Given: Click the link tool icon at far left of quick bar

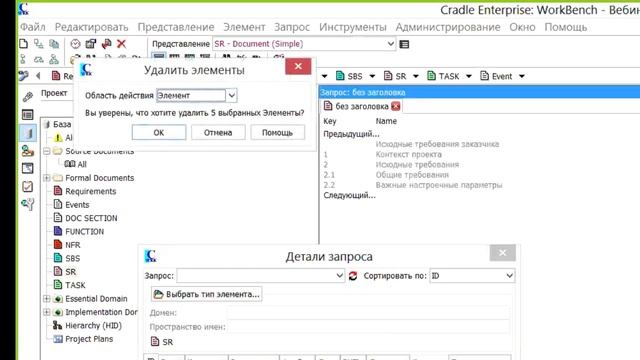Looking at the screenshot, I should coord(24,76).
